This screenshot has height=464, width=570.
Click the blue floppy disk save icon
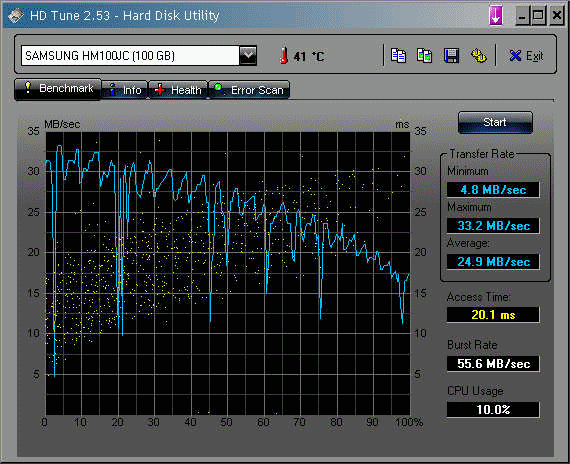[x=451, y=56]
